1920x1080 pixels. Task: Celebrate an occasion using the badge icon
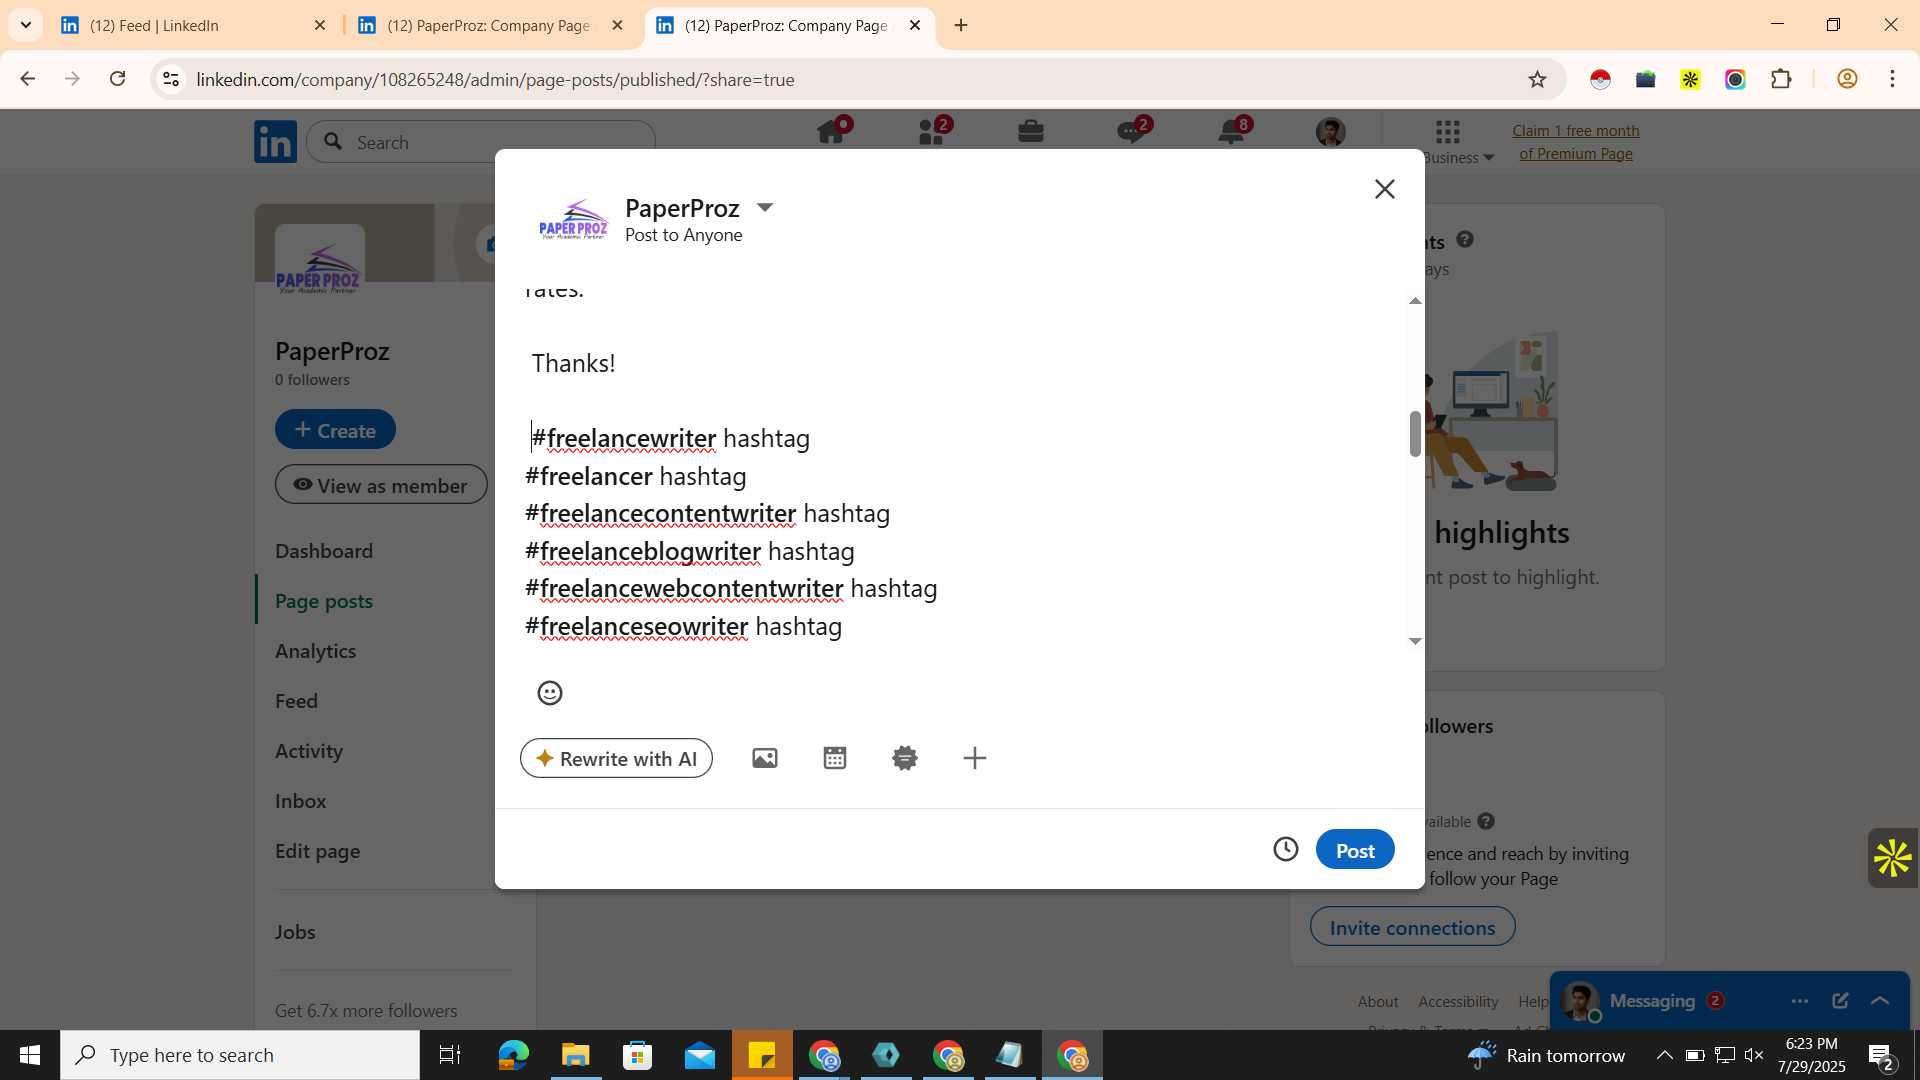pyautogui.click(x=905, y=758)
